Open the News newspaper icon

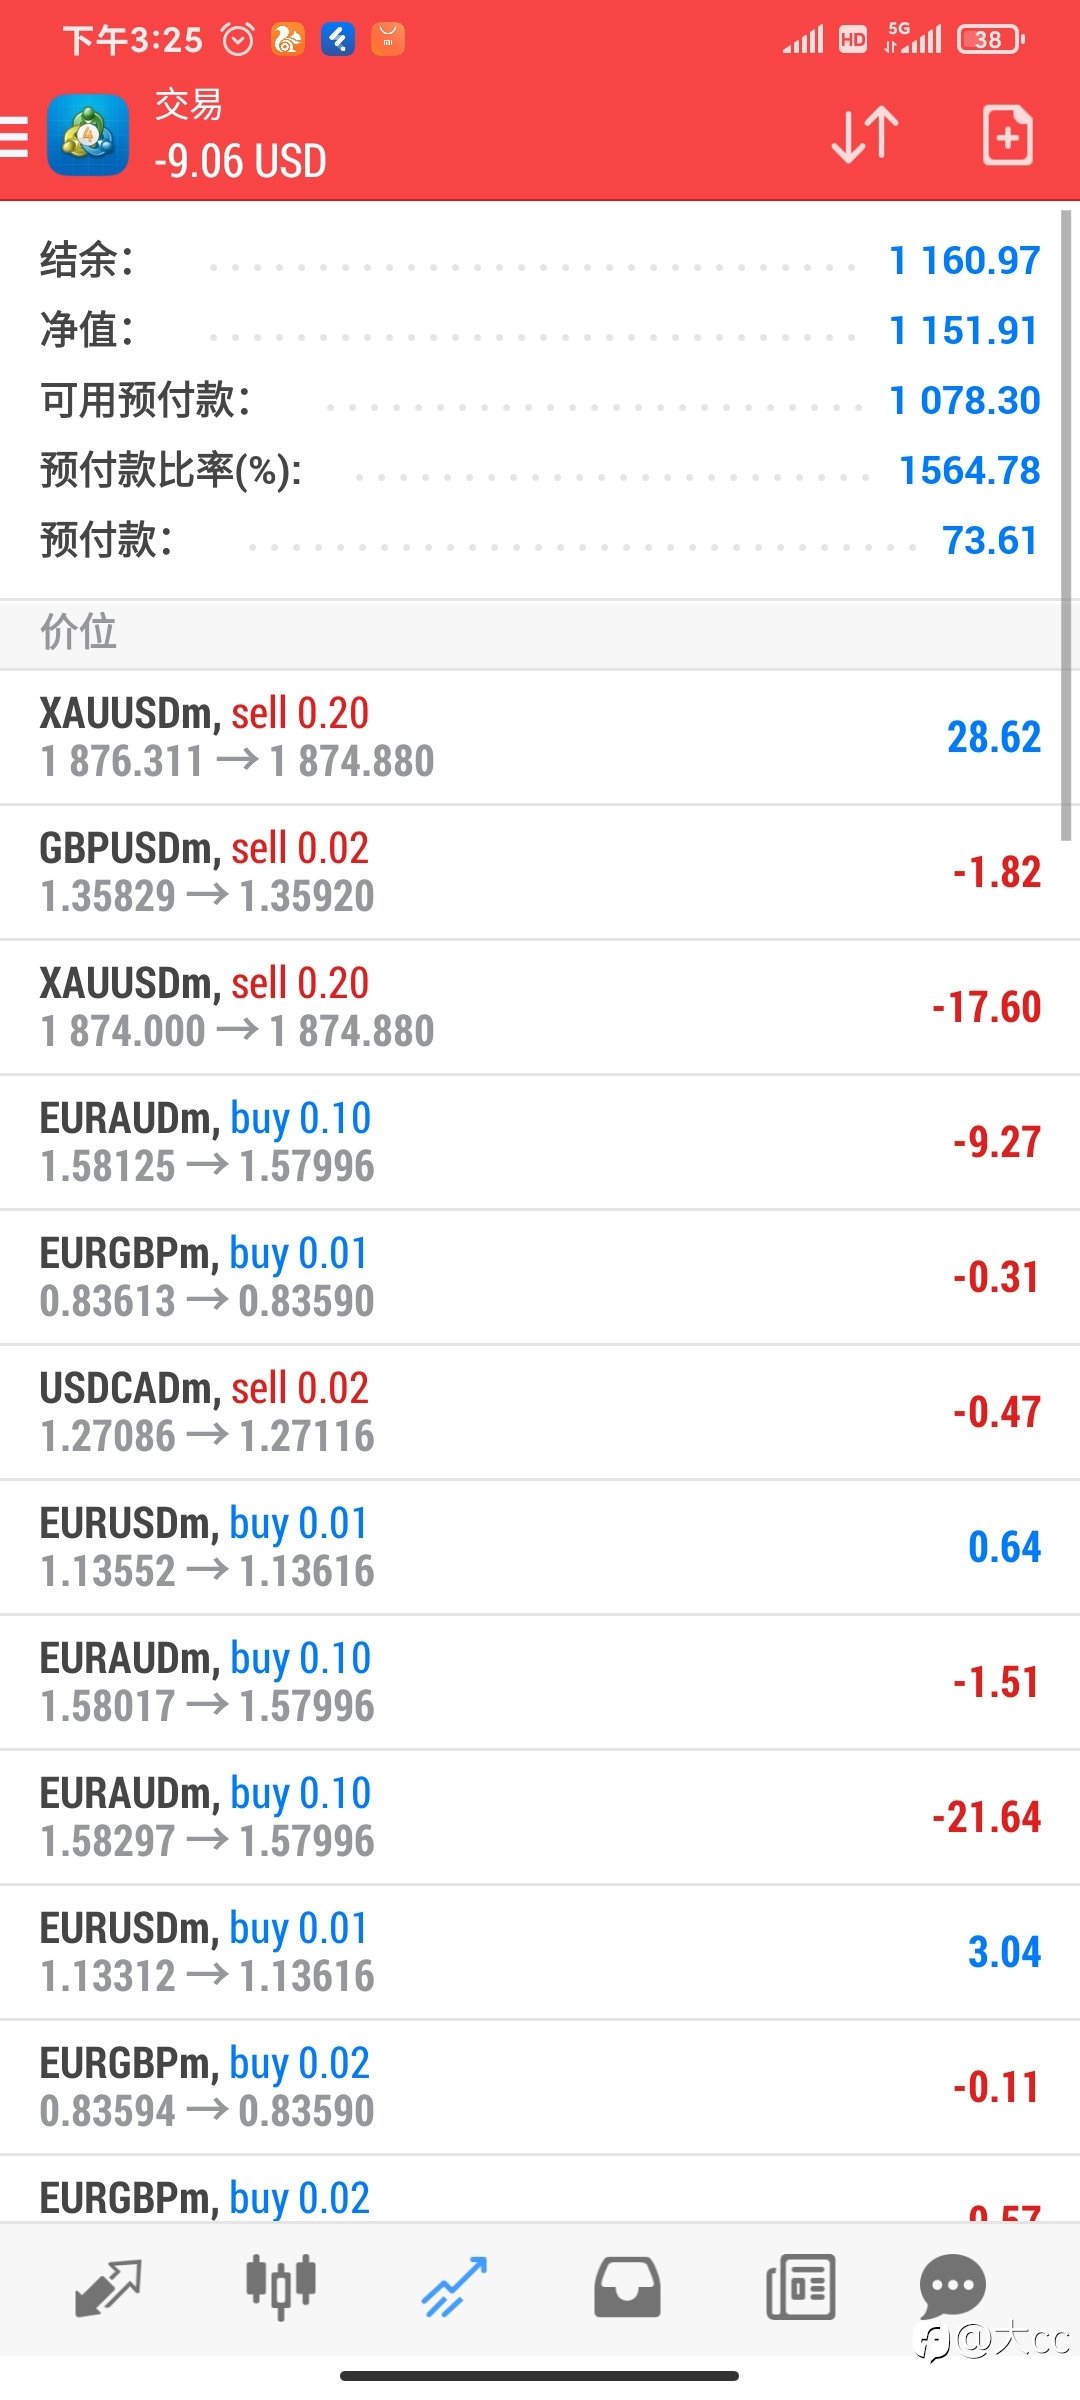coord(800,2286)
